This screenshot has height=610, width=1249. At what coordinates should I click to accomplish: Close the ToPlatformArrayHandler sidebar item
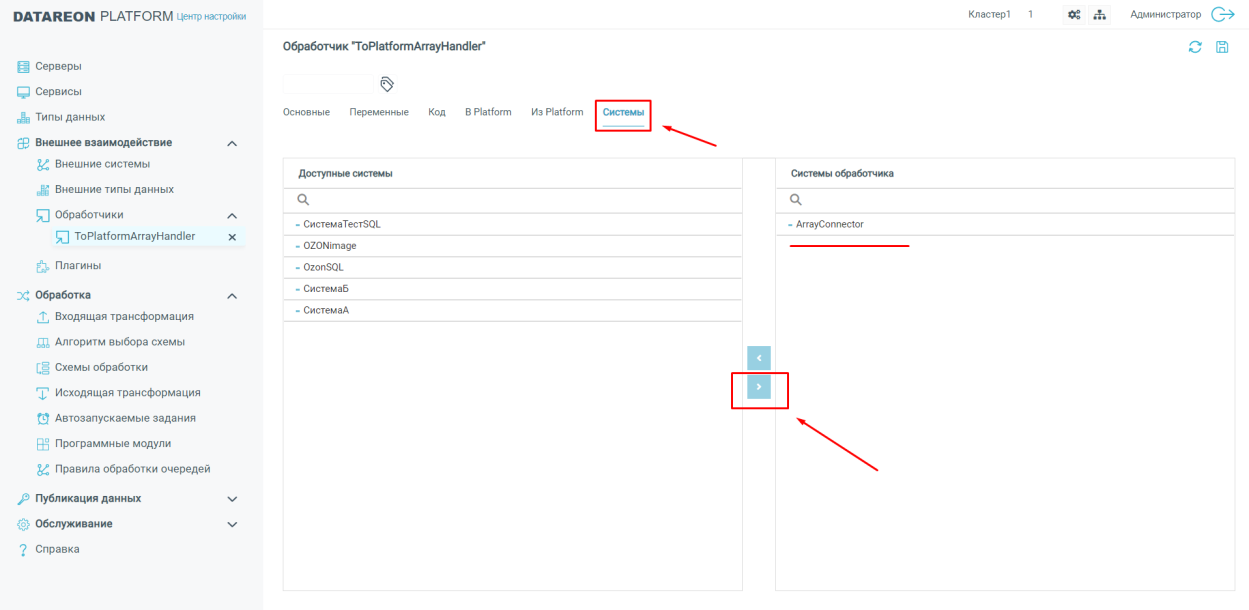[232, 237]
